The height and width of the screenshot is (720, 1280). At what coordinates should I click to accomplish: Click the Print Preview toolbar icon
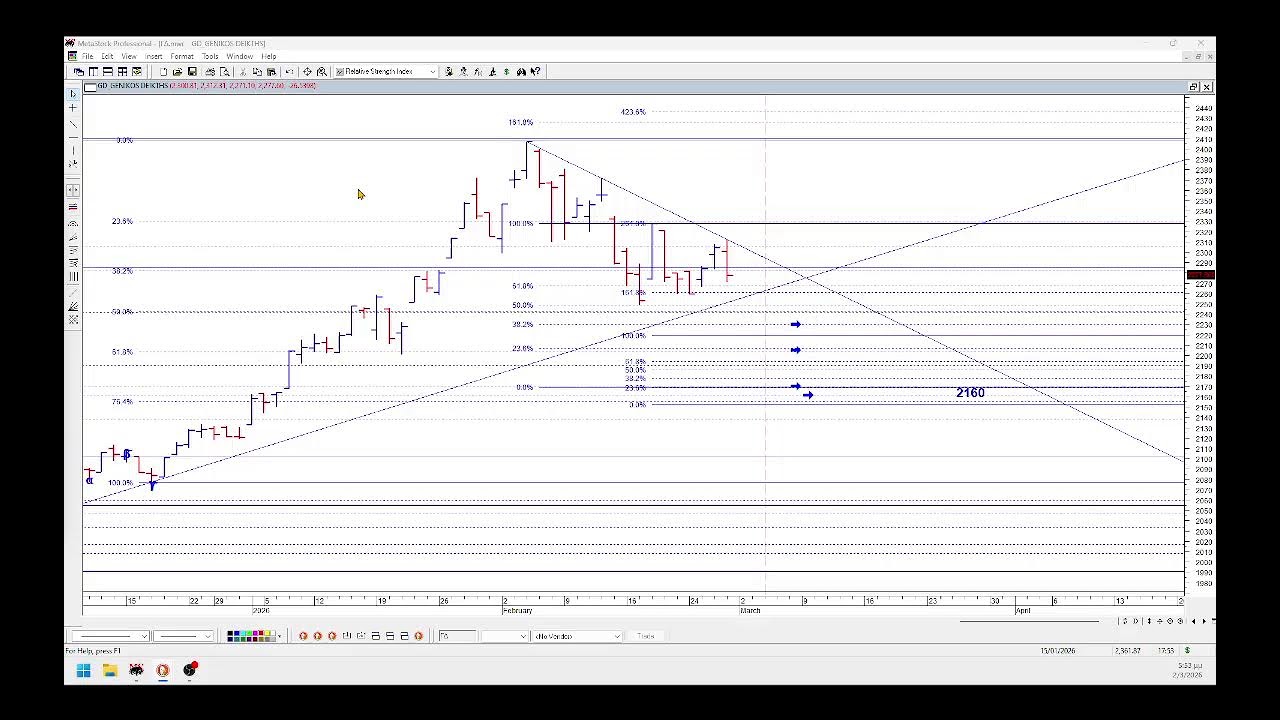224,72
